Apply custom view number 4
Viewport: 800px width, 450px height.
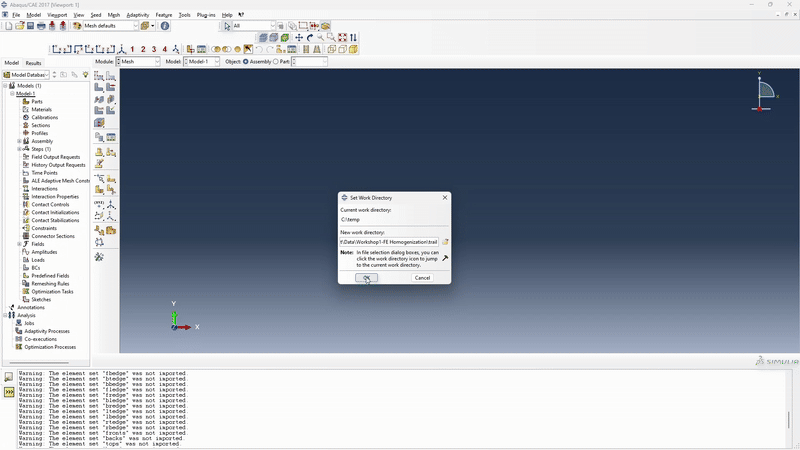[164, 49]
